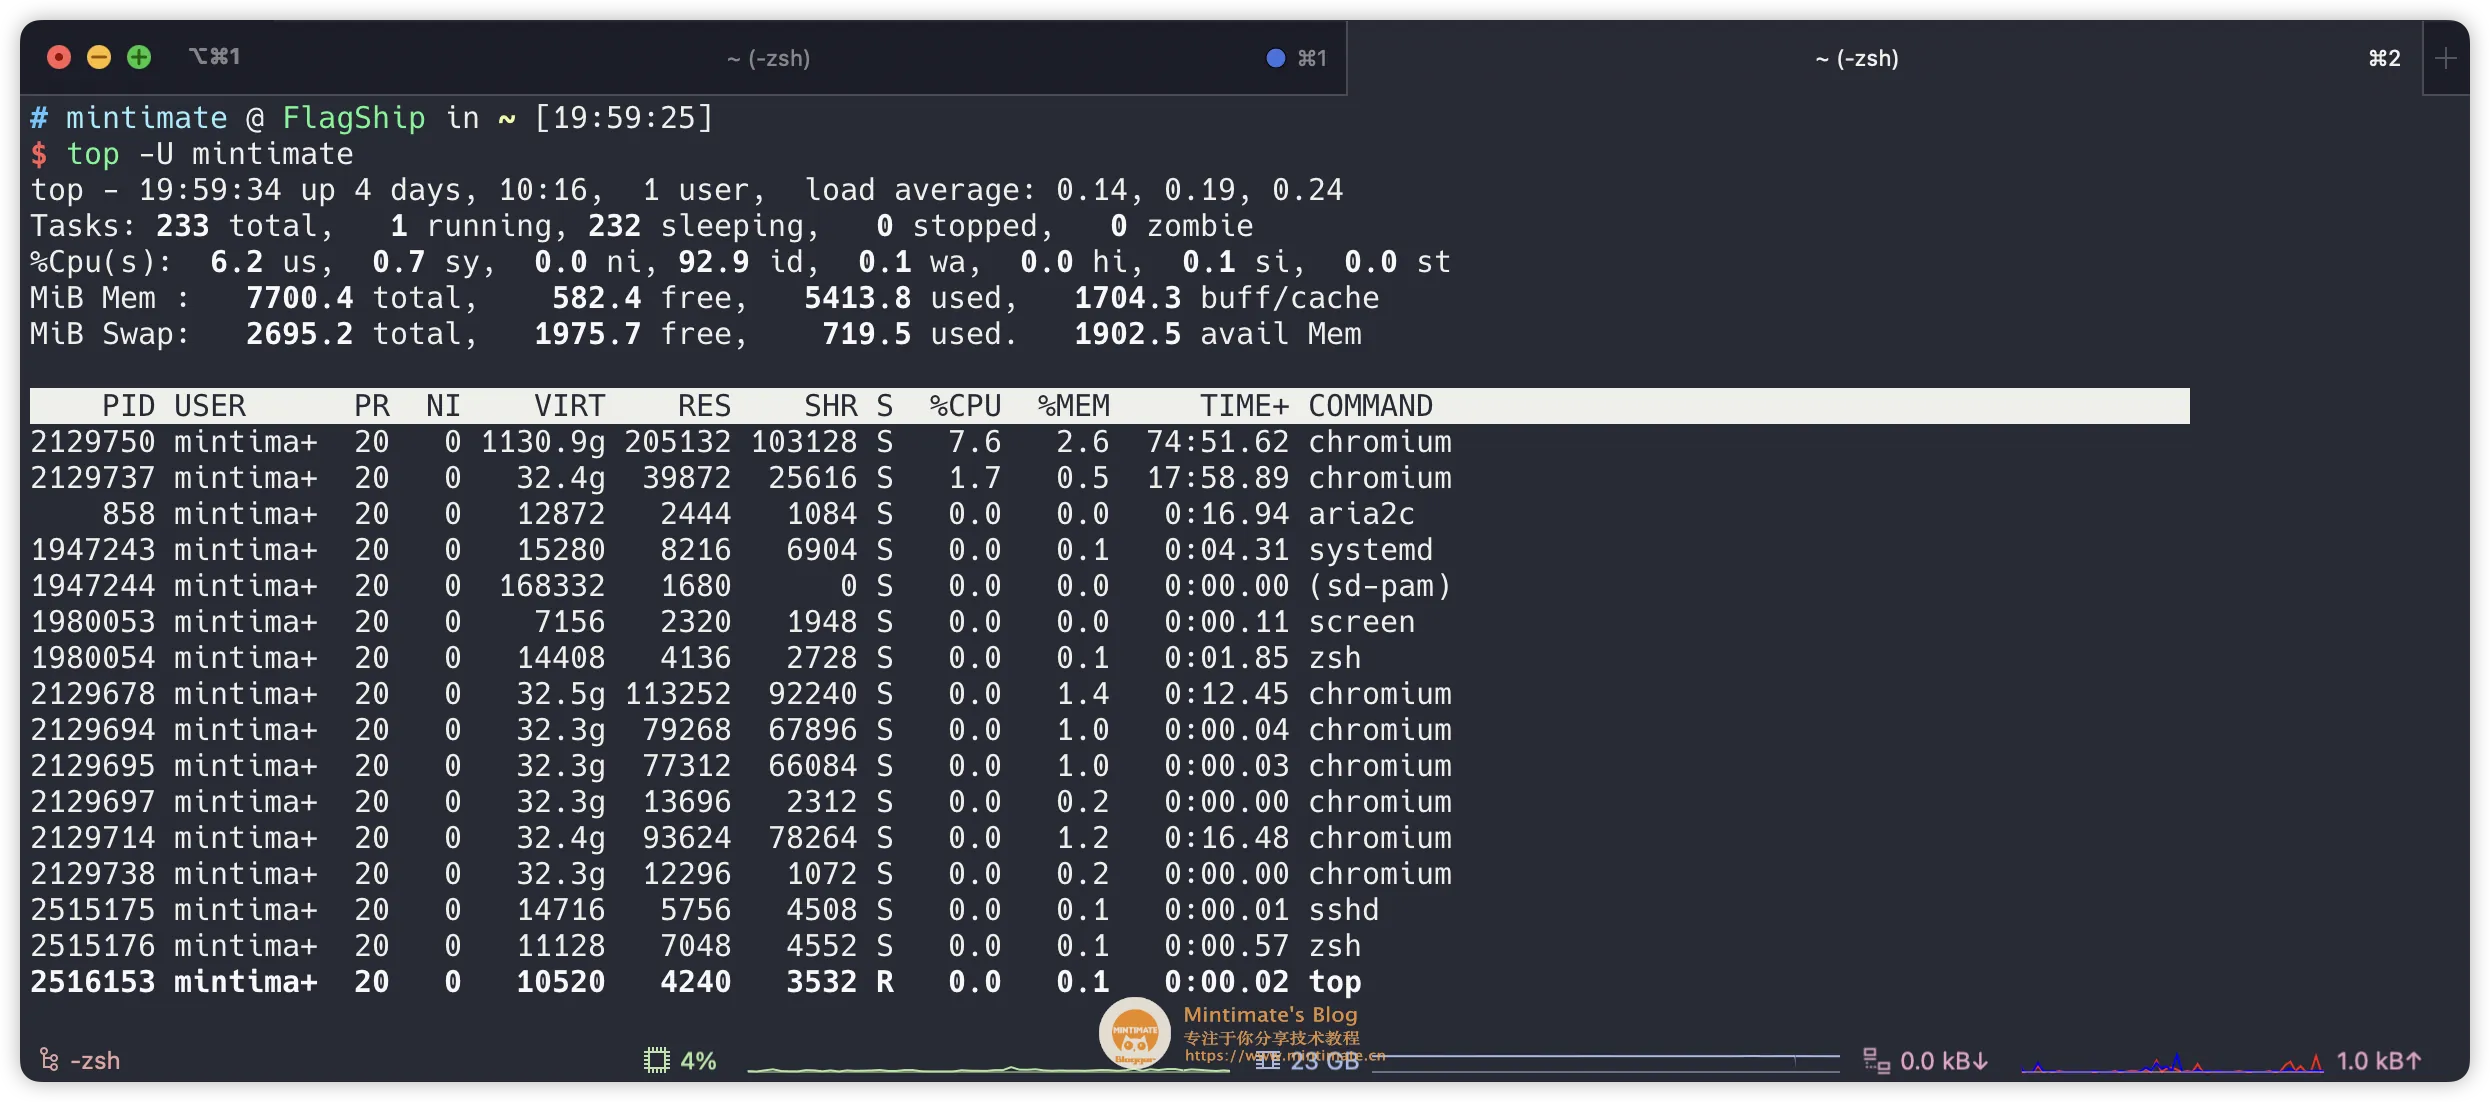Click the 205132 RES value
The width and height of the screenshot is (2490, 1102).
click(677, 442)
